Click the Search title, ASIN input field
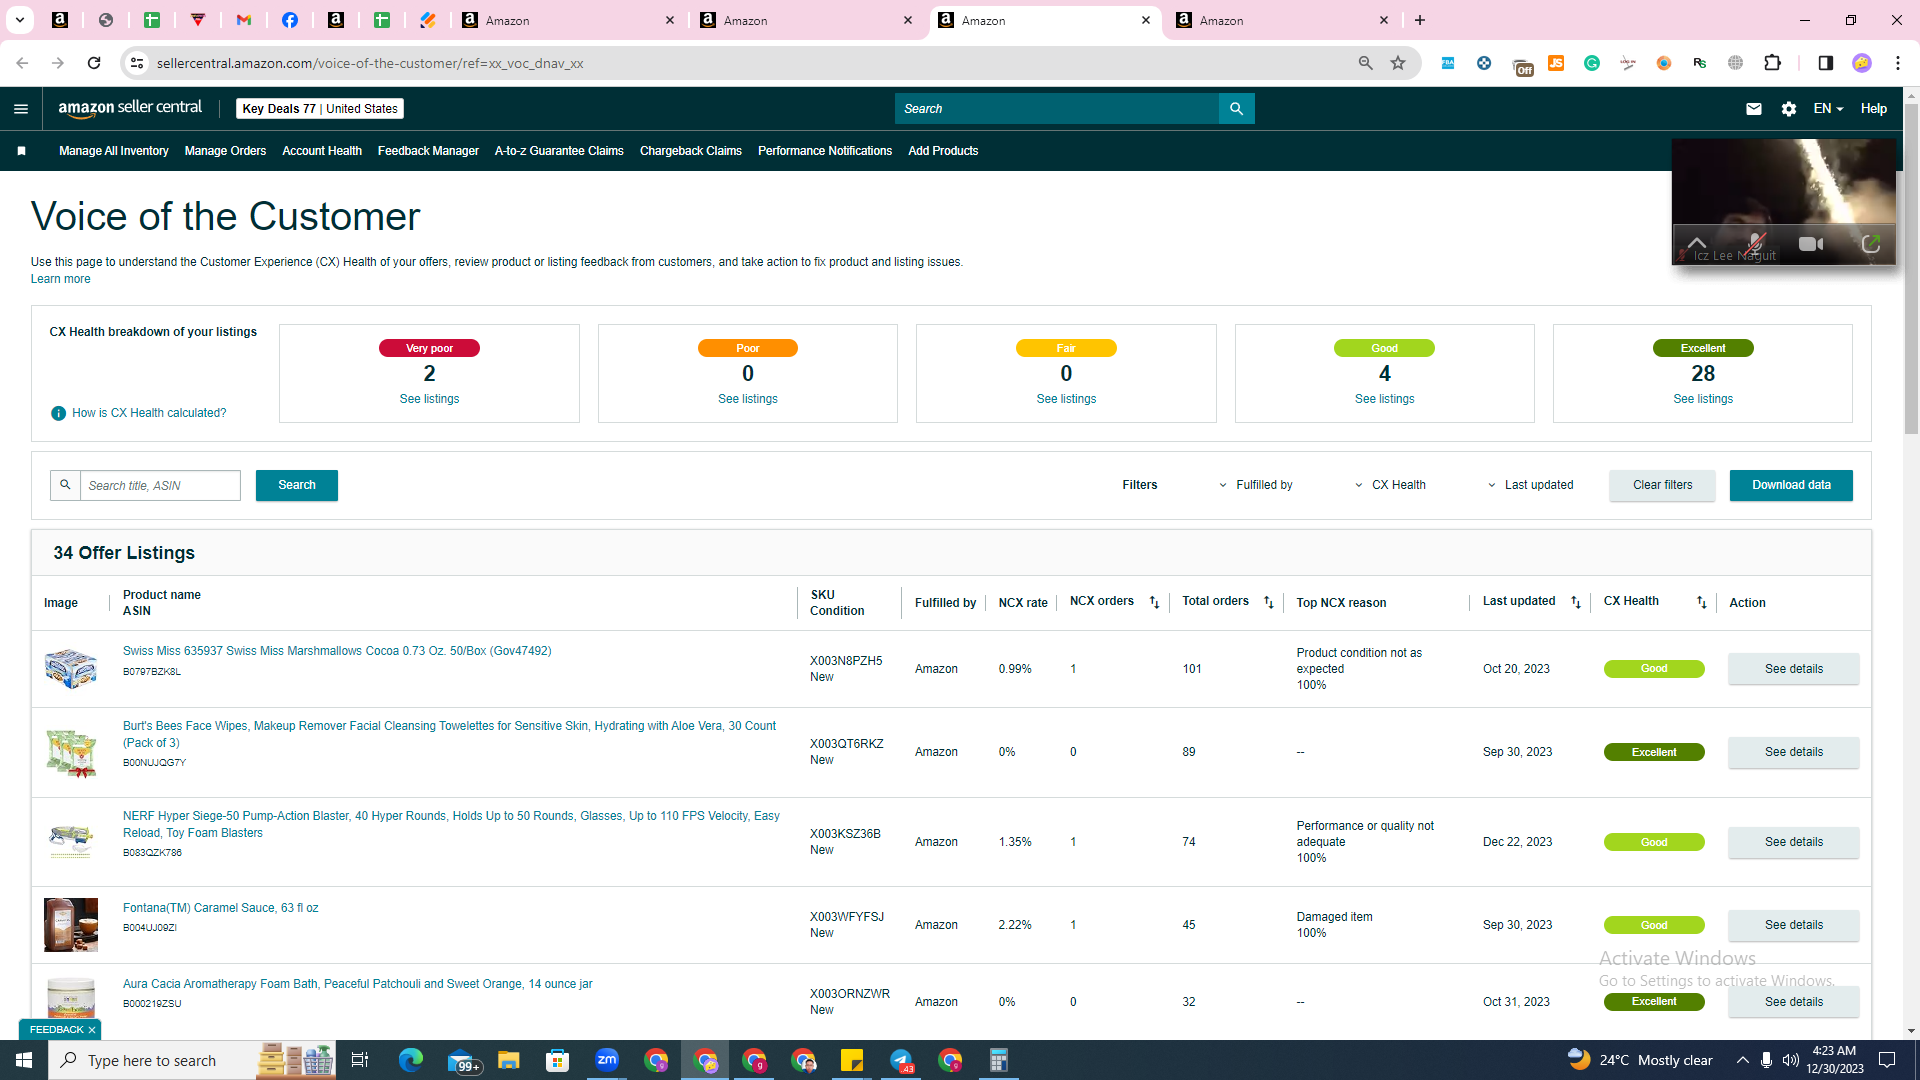The image size is (1920, 1080). tap(160, 485)
